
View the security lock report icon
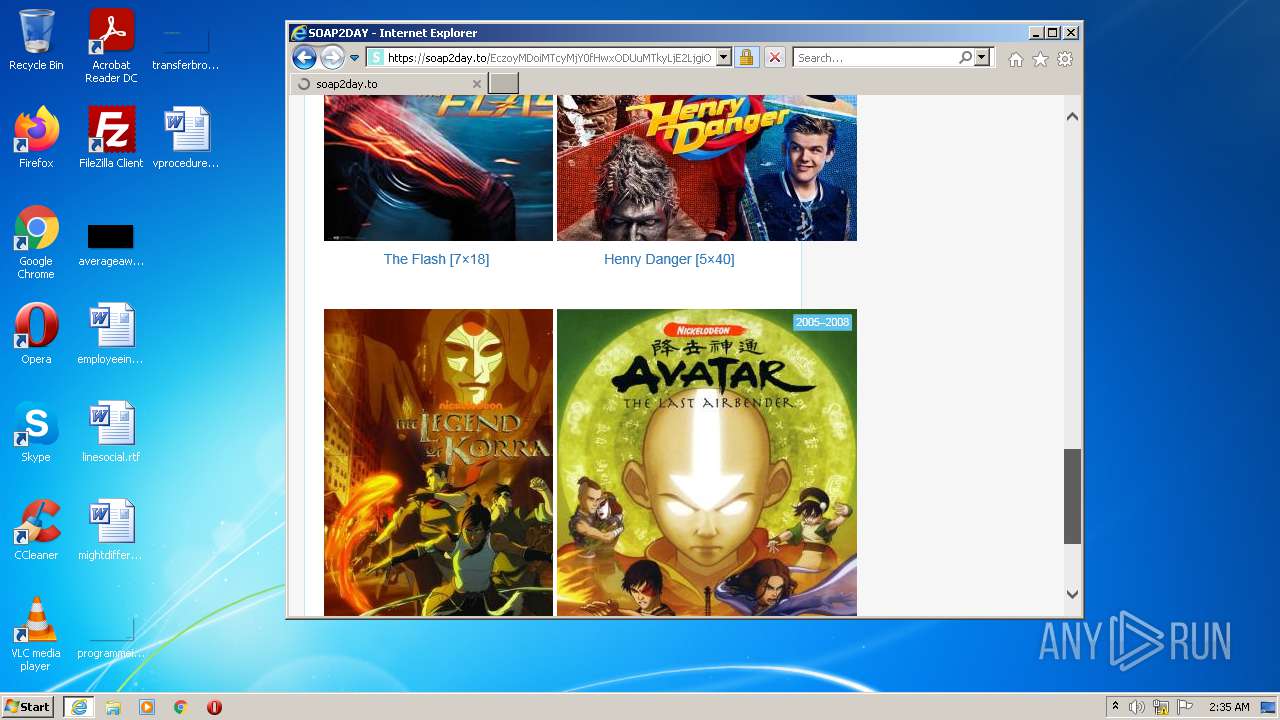(x=746, y=58)
